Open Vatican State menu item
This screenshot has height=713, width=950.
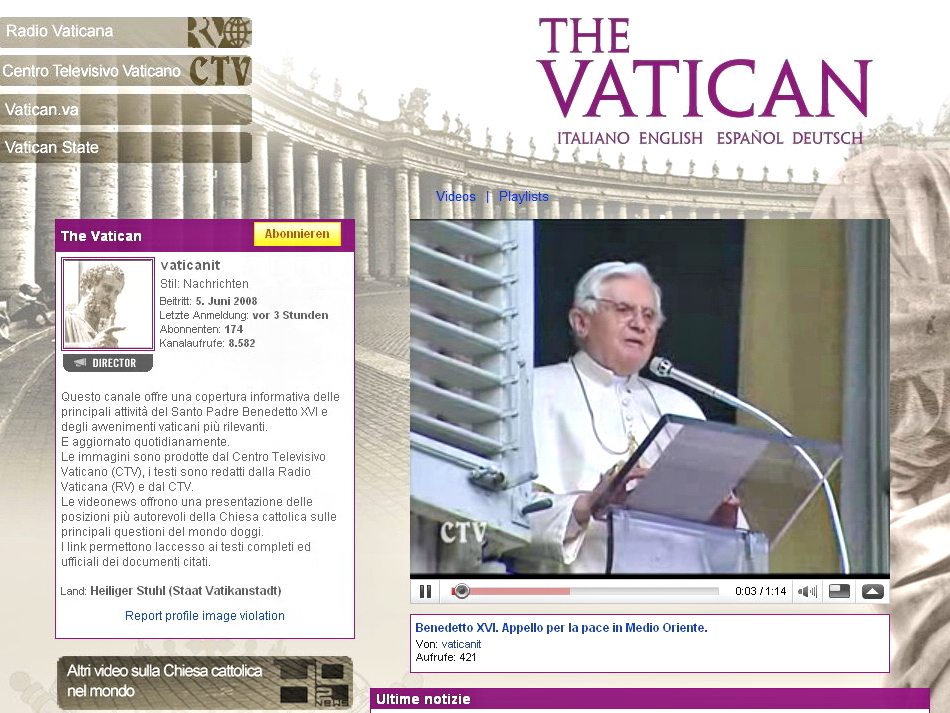125,147
